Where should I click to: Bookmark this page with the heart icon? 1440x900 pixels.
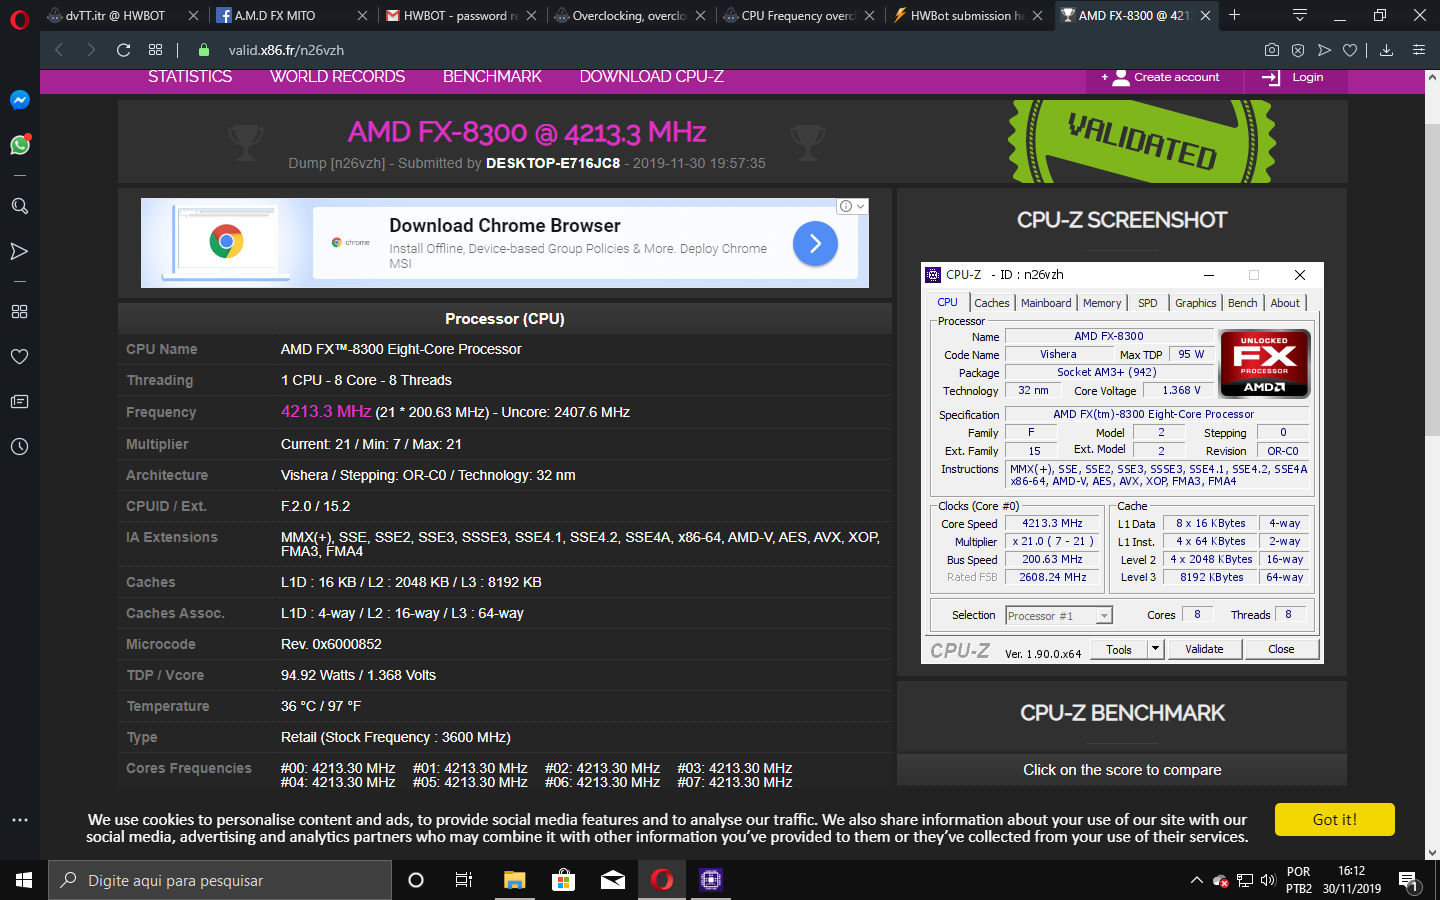(1350, 50)
